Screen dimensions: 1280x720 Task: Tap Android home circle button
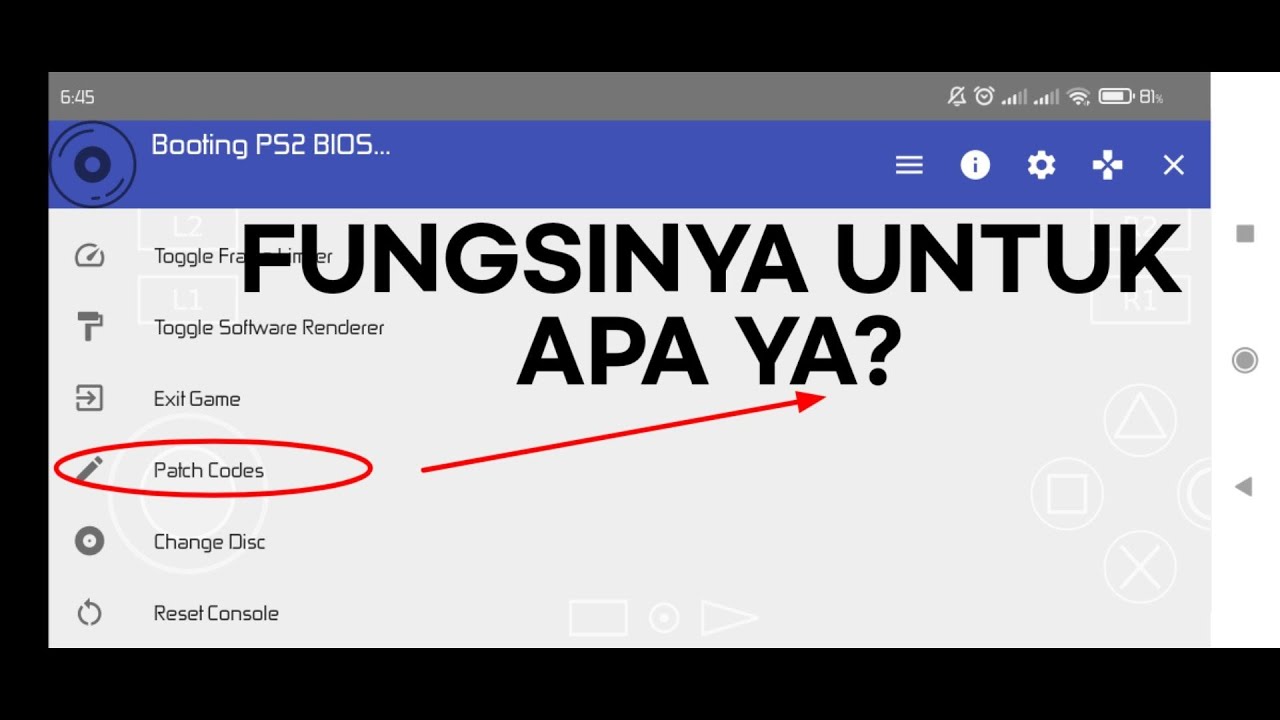coord(1245,360)
